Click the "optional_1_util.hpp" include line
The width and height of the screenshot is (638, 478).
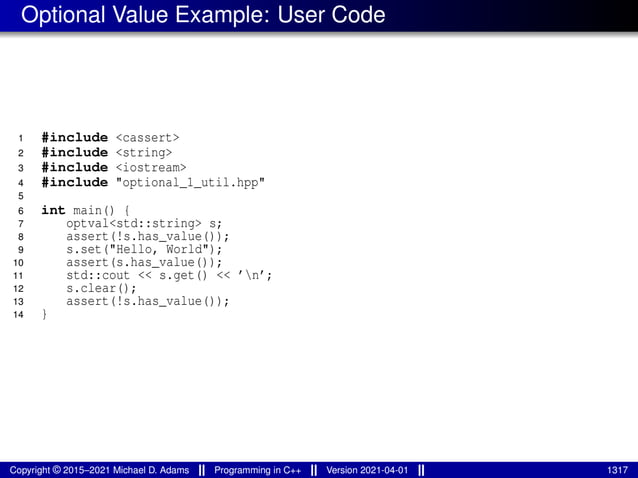(153, 182)
